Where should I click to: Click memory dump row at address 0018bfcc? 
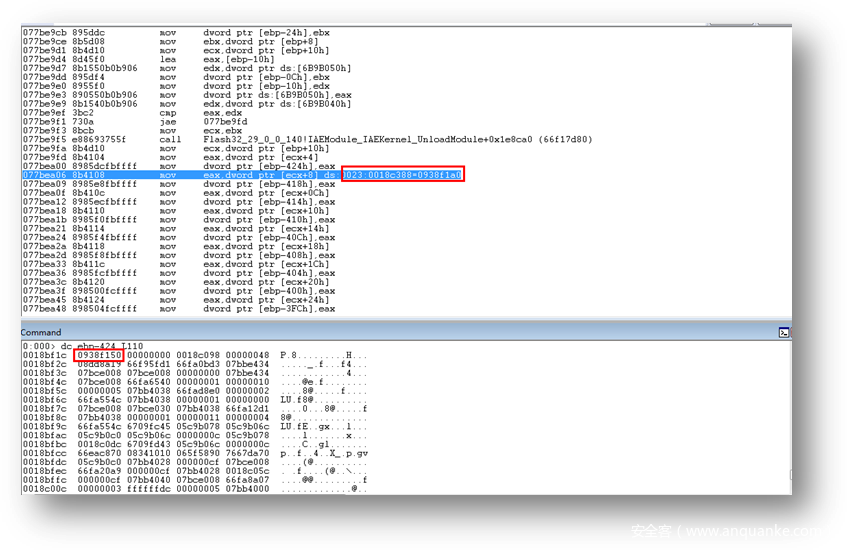click(200, 453)
